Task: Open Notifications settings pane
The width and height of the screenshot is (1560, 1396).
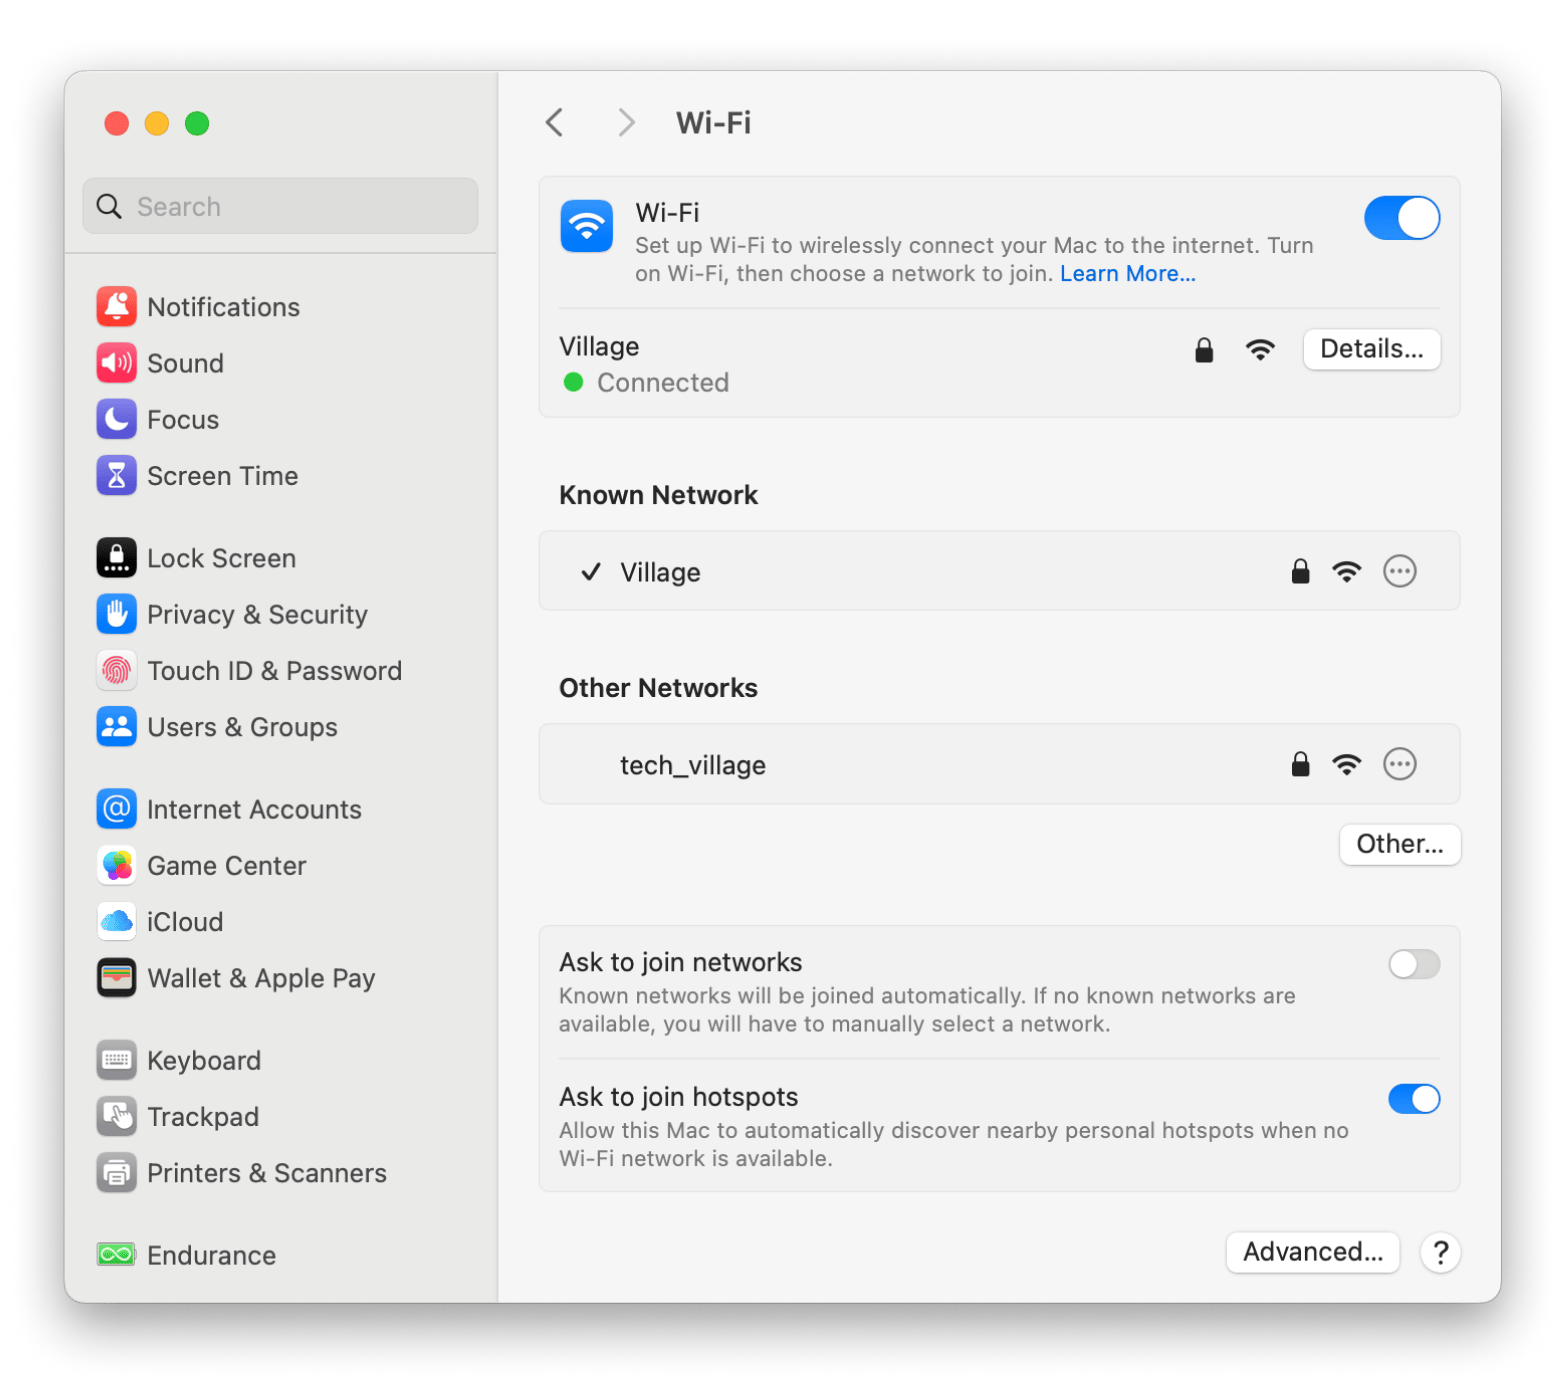Action: (223, 307)
